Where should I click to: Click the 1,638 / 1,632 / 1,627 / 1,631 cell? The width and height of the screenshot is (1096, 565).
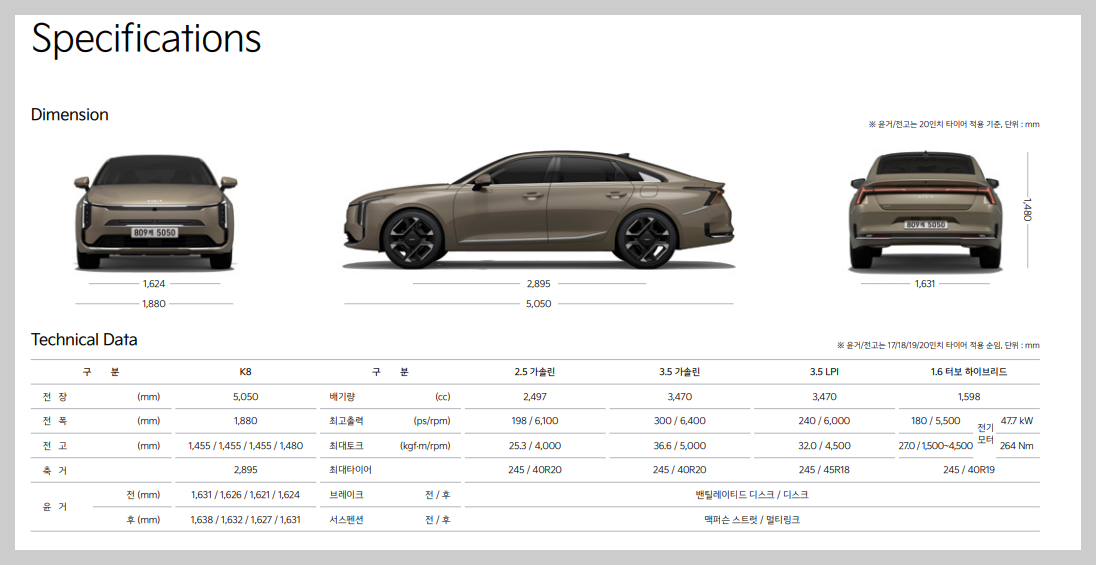tap(245, 520)
